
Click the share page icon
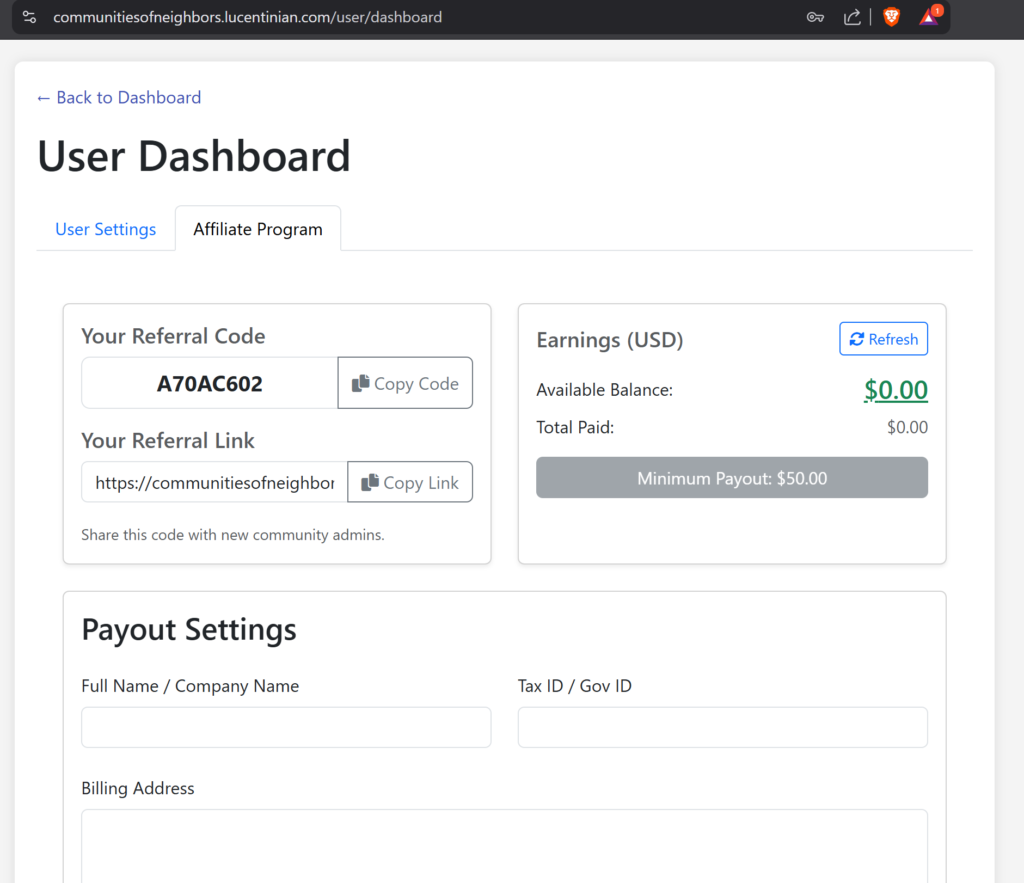coord(852,17)
